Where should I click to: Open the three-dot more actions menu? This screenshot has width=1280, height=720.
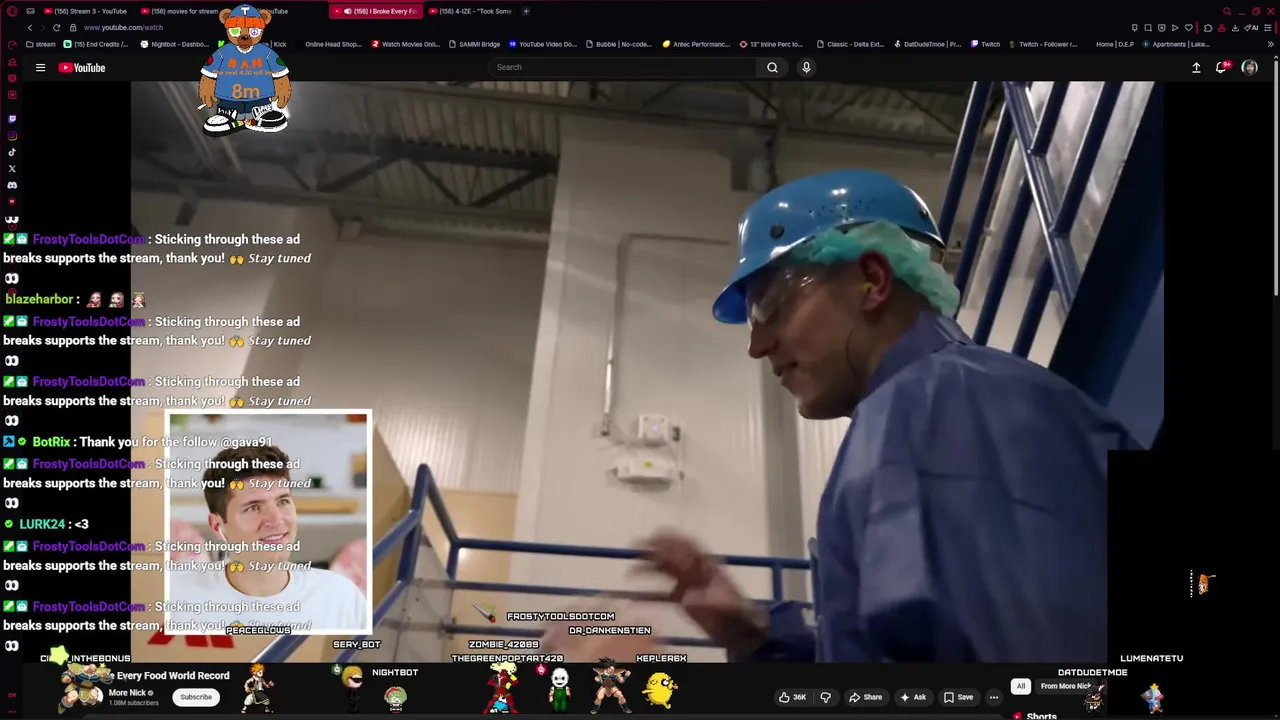994,697
